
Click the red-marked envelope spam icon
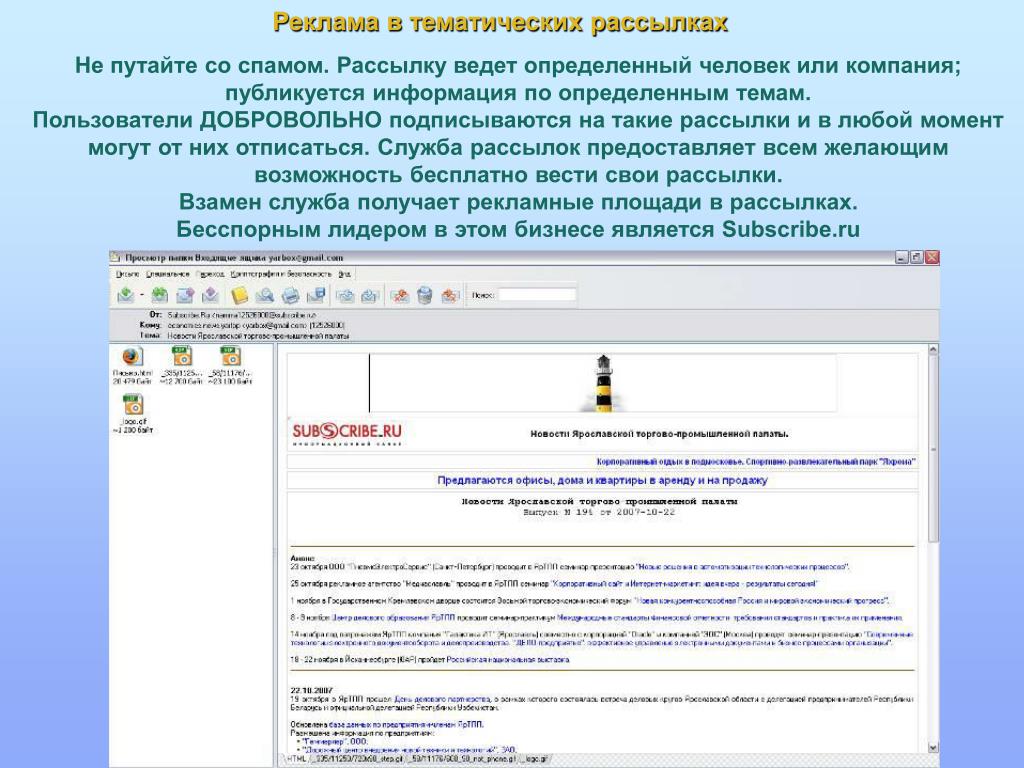pos(400,295)
